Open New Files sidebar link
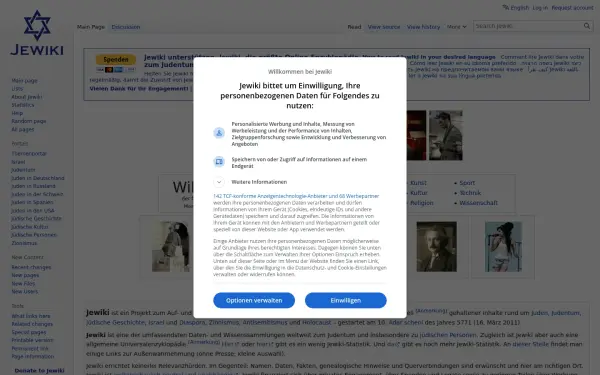600x375 pixels. click(23, 284)
